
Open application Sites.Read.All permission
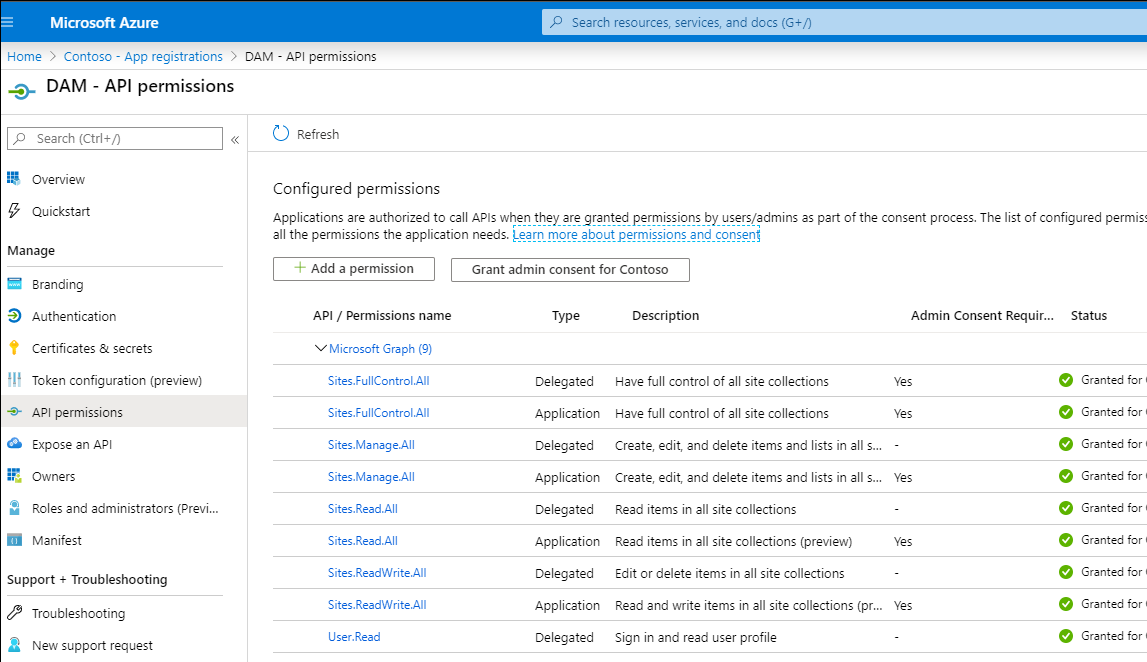(363, 541)
